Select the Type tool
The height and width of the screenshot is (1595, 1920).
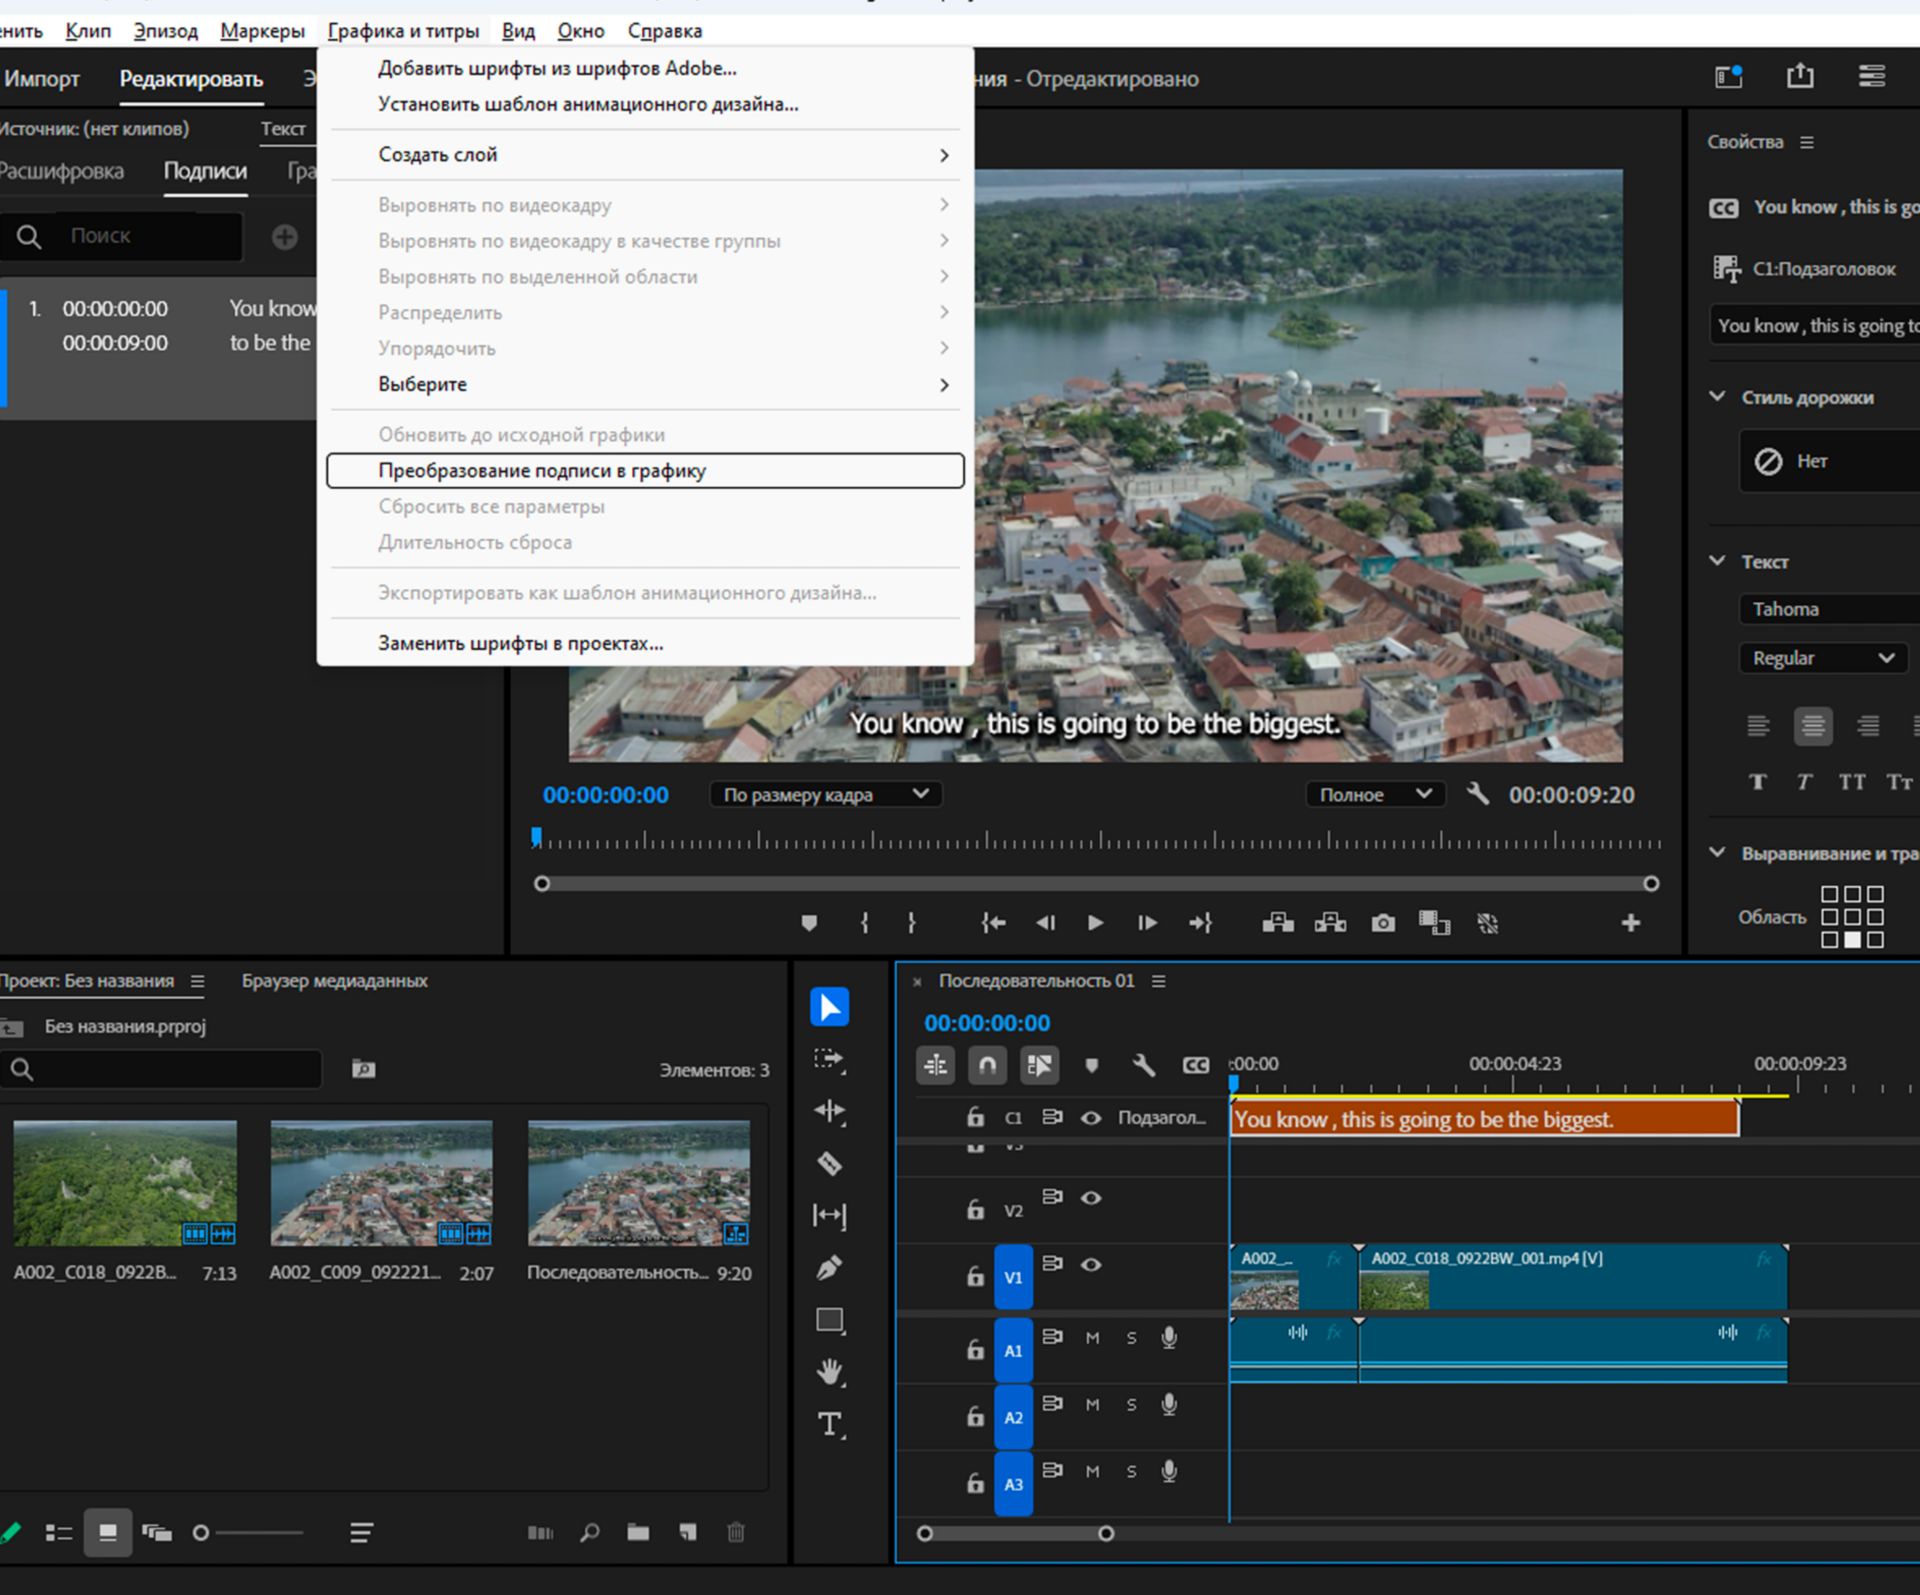coord(829,1424)
